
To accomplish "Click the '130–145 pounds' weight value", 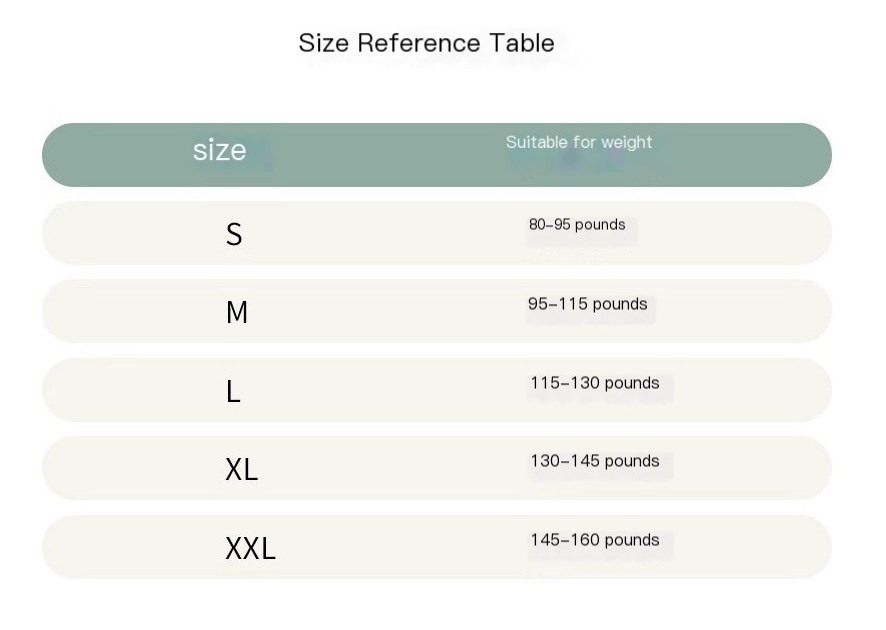I will click(594, 461).
